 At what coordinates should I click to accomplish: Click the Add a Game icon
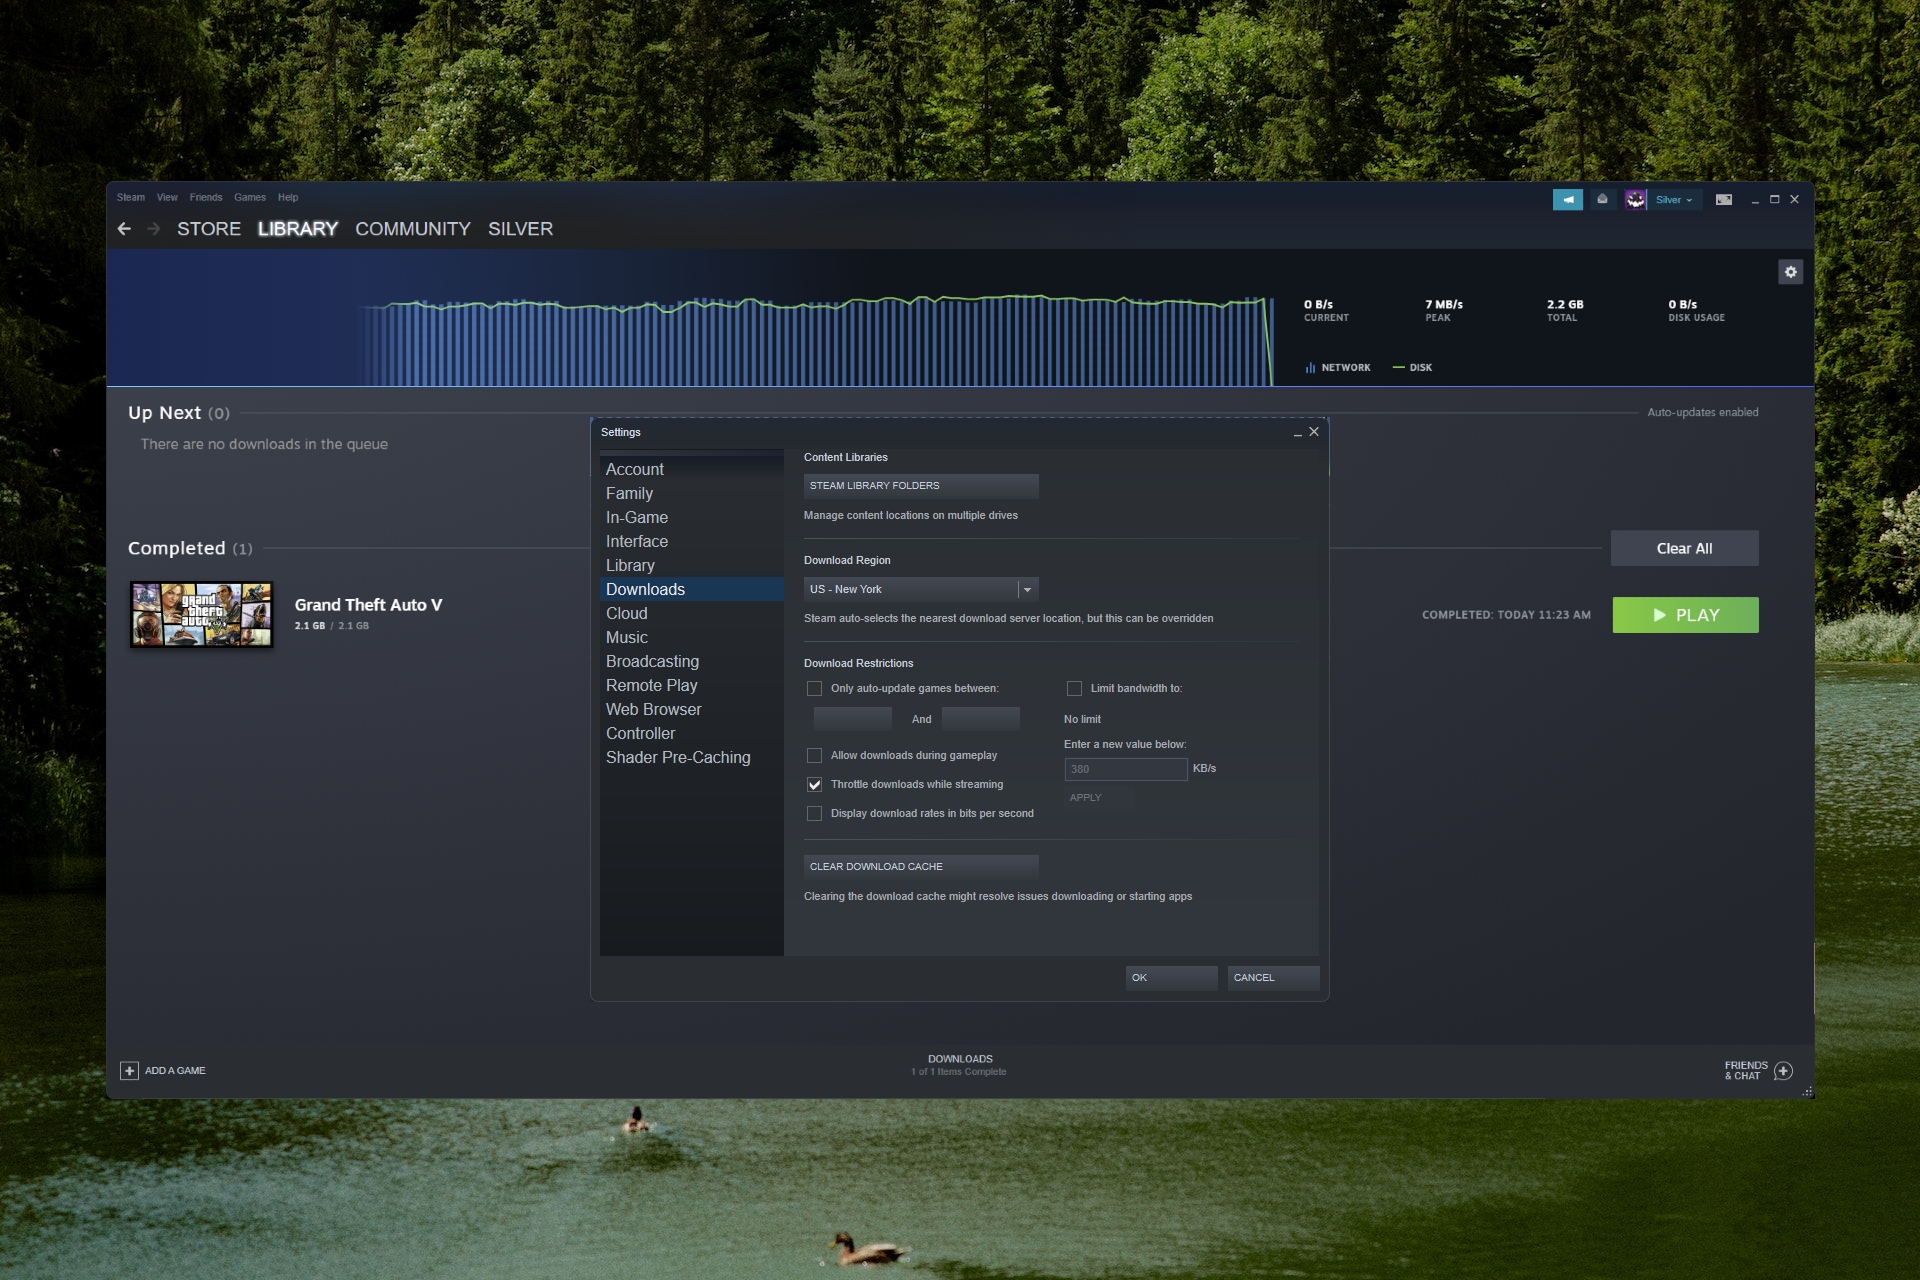coord(130,1070)
